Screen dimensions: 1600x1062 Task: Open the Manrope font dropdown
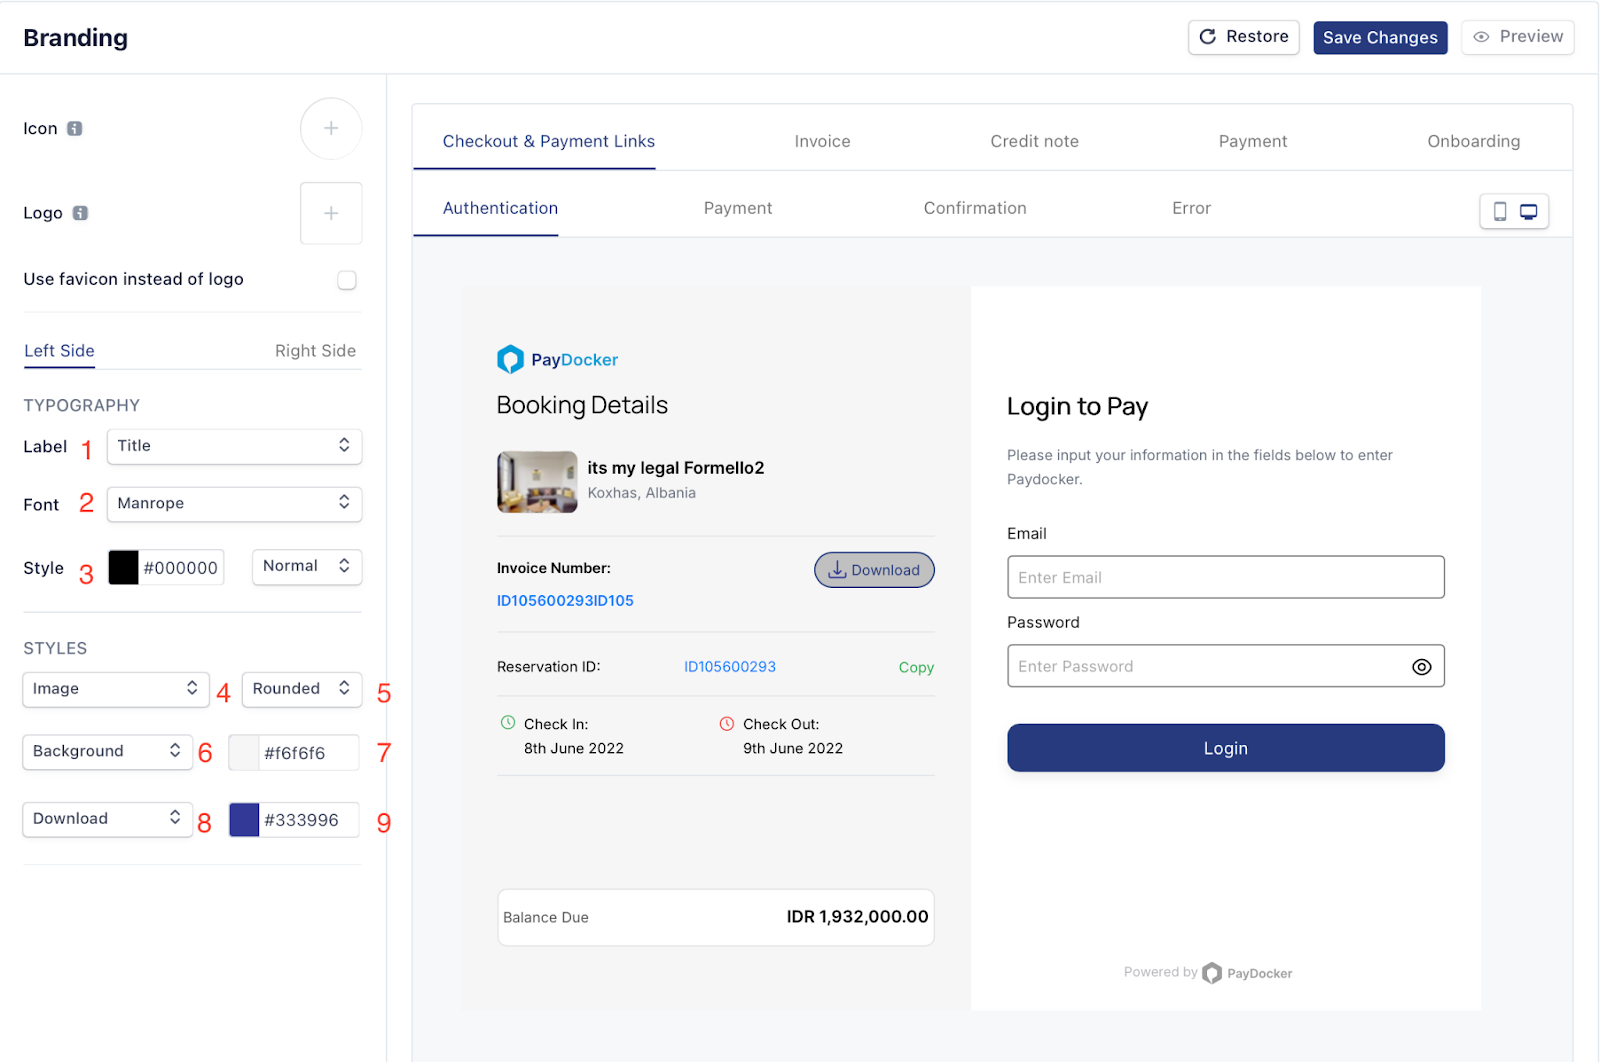(x=234, y=504)
